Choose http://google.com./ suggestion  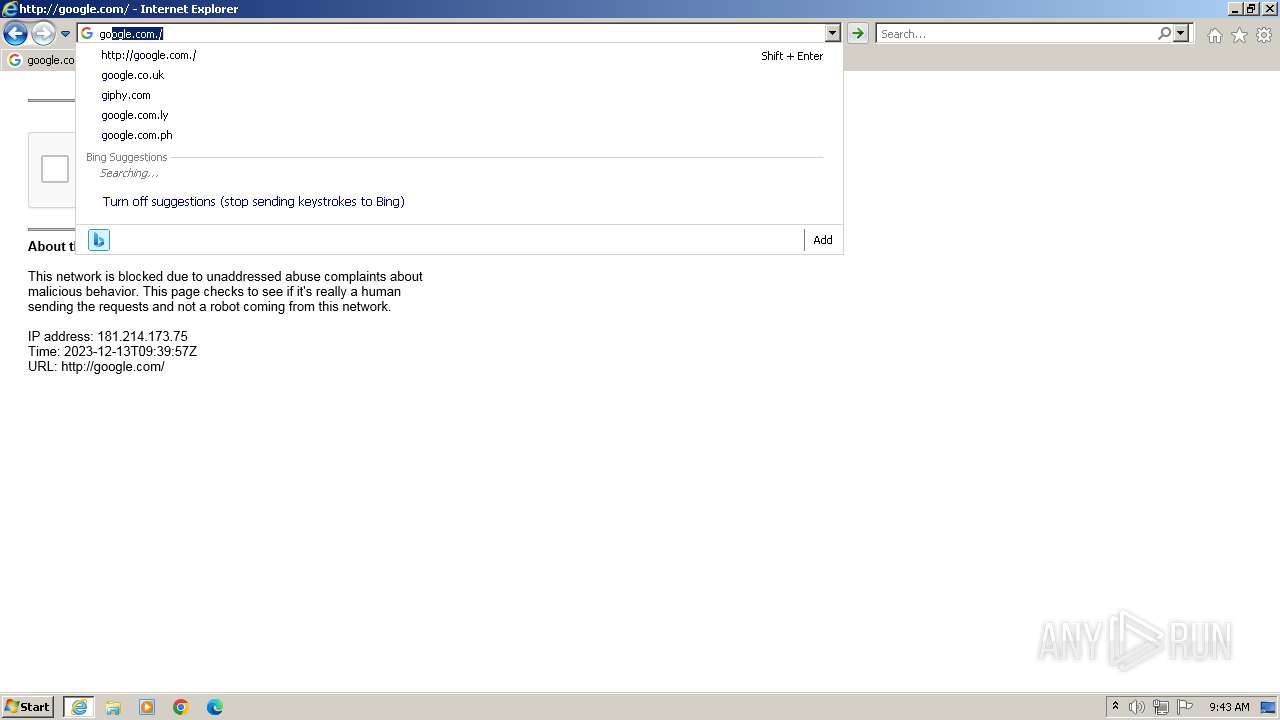(460, 55)
